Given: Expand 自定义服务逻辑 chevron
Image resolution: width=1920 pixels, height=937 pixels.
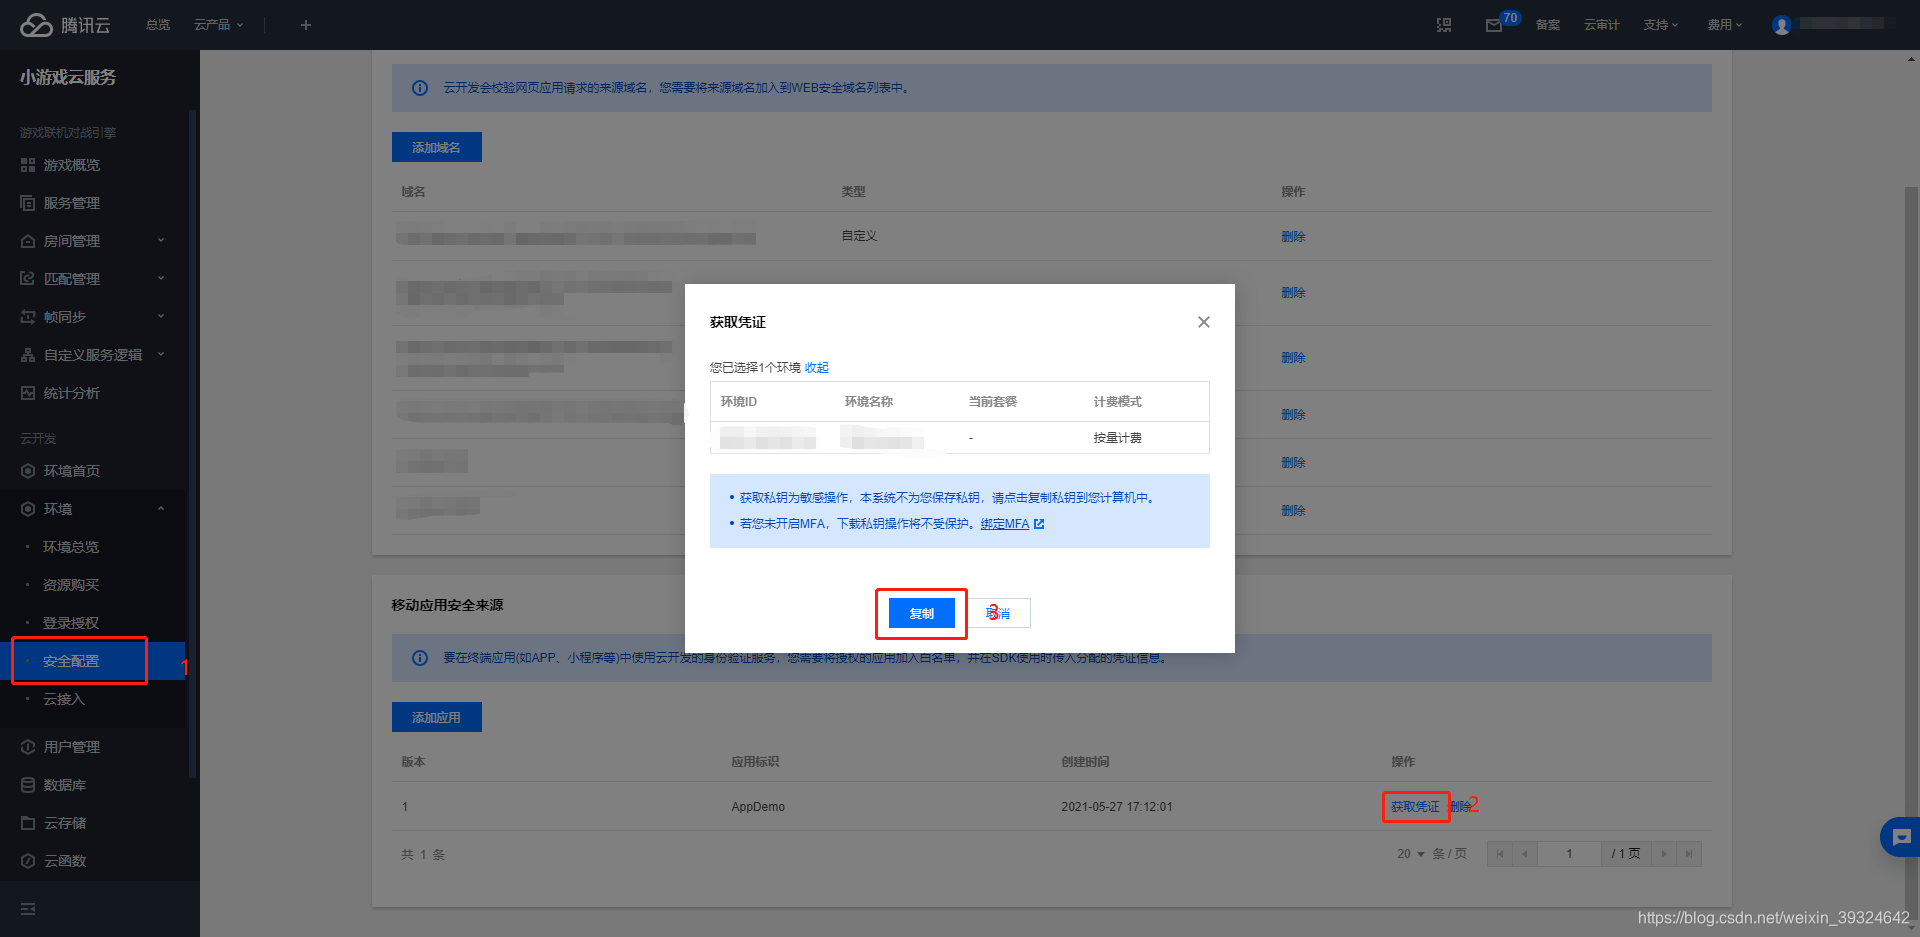Looking at the screenshot, I should [161, 355].
